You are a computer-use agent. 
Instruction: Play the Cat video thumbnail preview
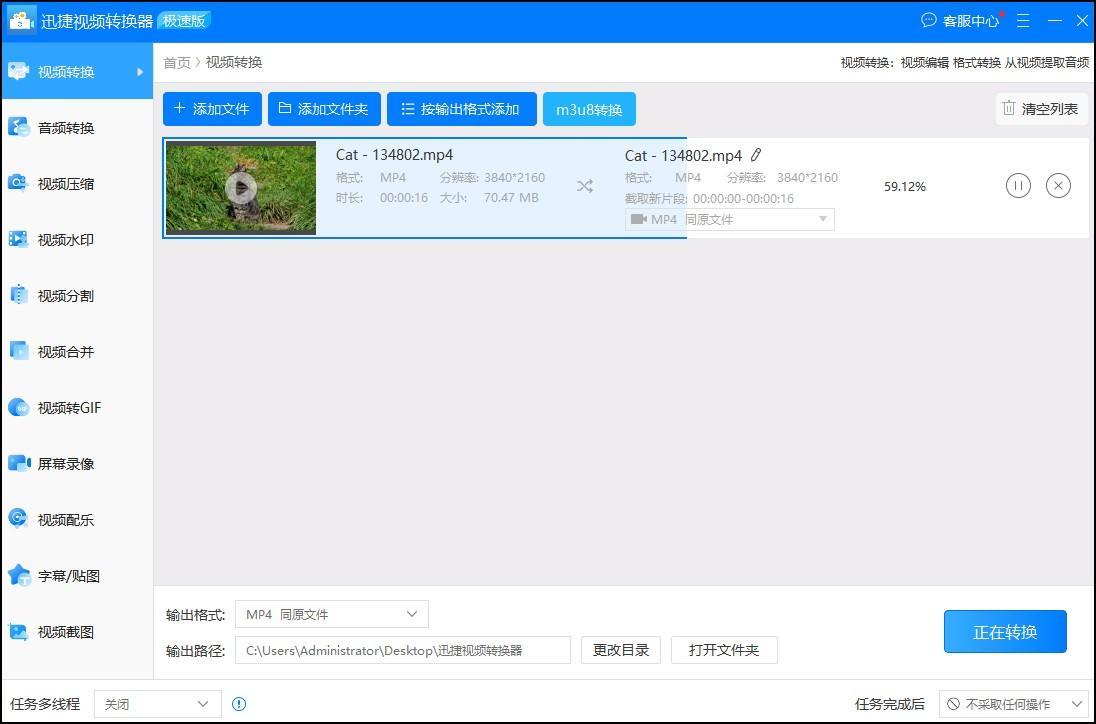click(x=241, y=188)
